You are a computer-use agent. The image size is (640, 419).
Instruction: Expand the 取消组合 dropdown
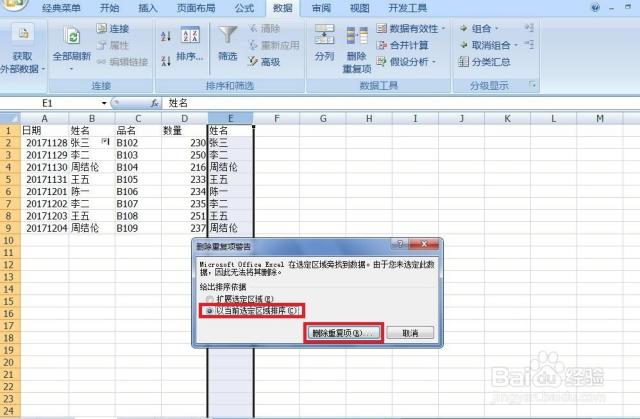[518, 45]
